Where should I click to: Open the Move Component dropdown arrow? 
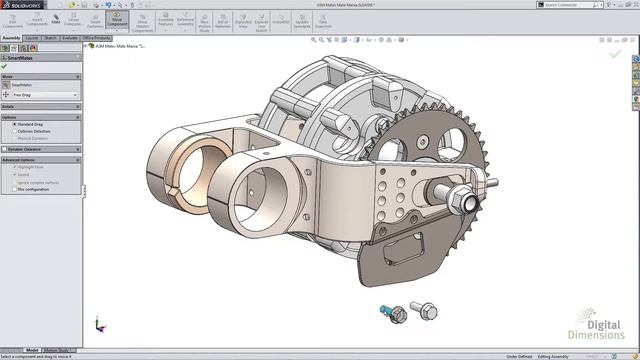tap(117, 31)
